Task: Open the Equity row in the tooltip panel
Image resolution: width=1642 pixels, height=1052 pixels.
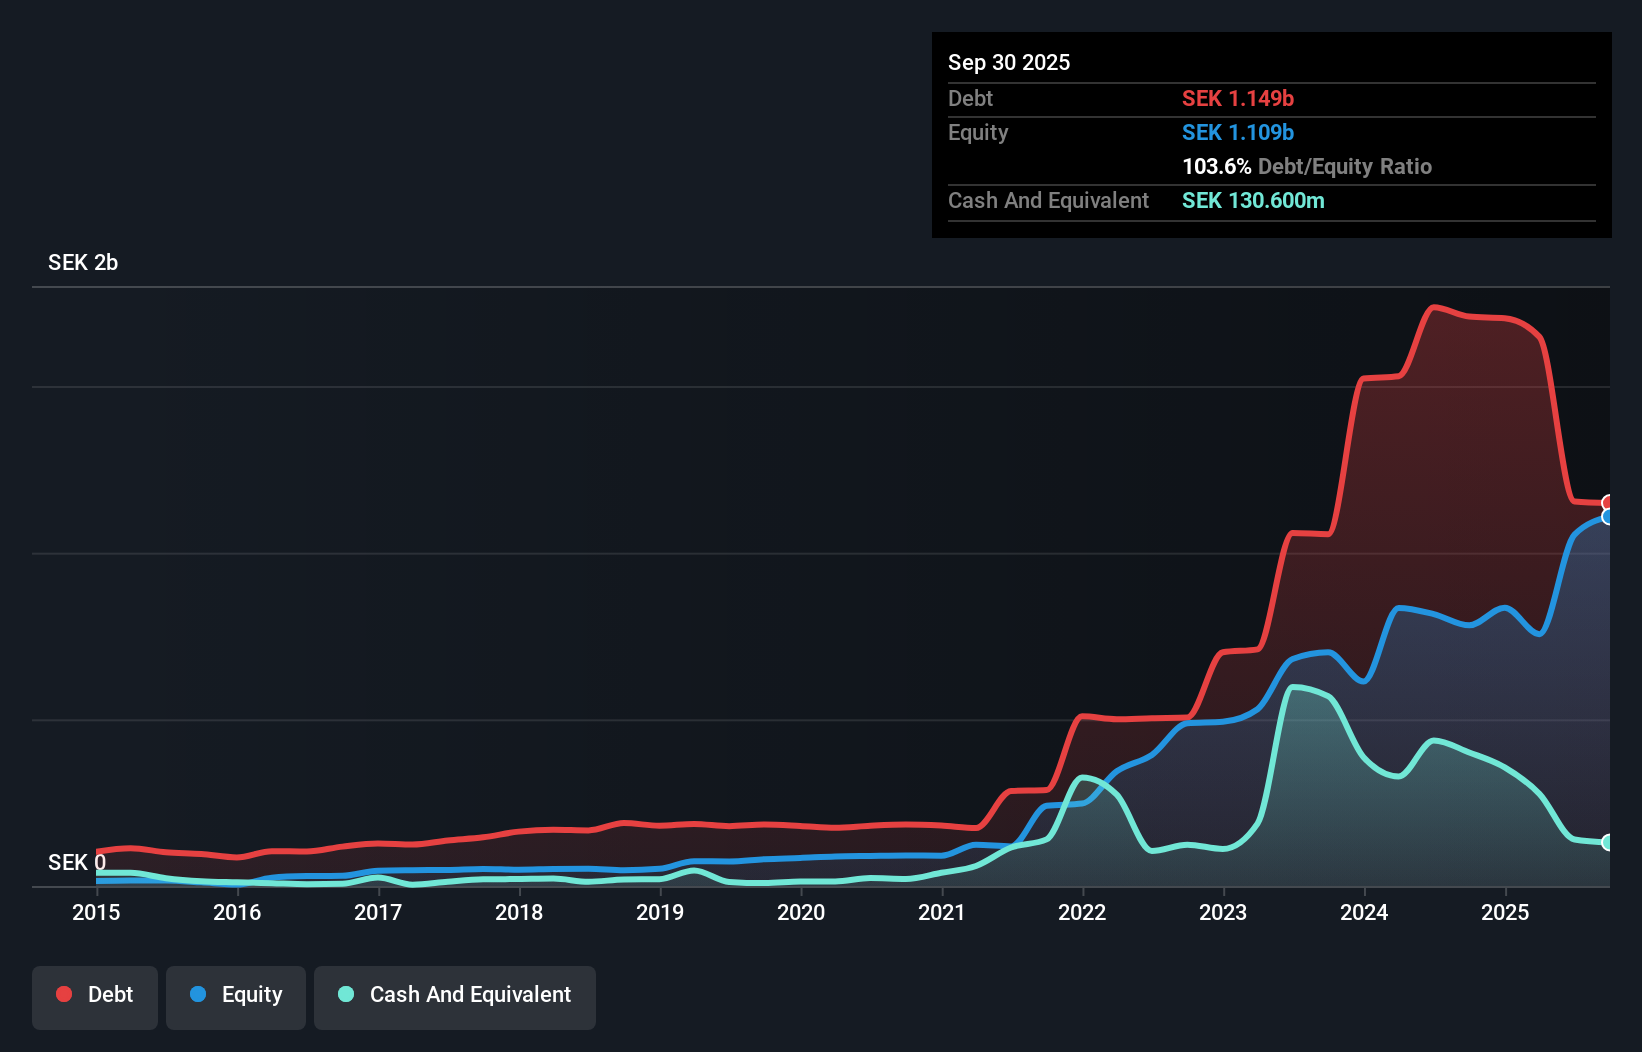Action: 977,132
